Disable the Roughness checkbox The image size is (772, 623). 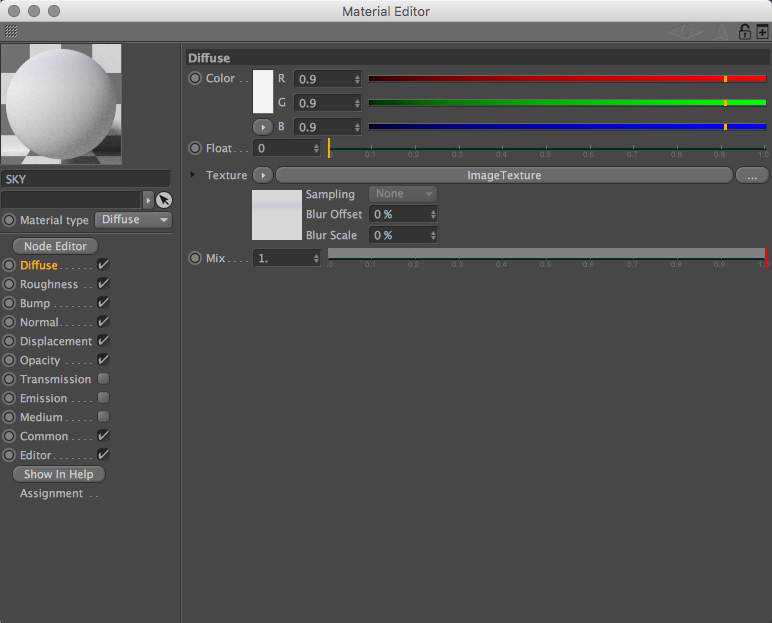point(103,284)
